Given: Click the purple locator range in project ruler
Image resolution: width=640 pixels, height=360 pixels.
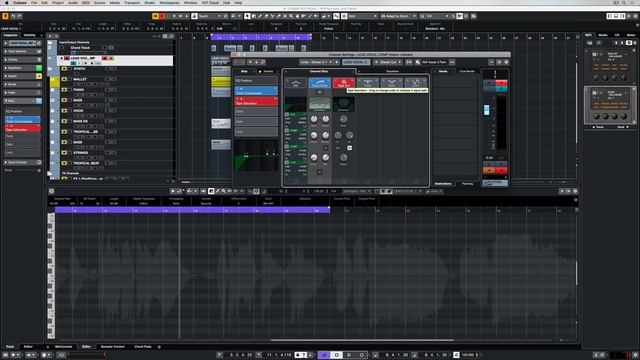Looking at the screenshot, I should 261,37.
